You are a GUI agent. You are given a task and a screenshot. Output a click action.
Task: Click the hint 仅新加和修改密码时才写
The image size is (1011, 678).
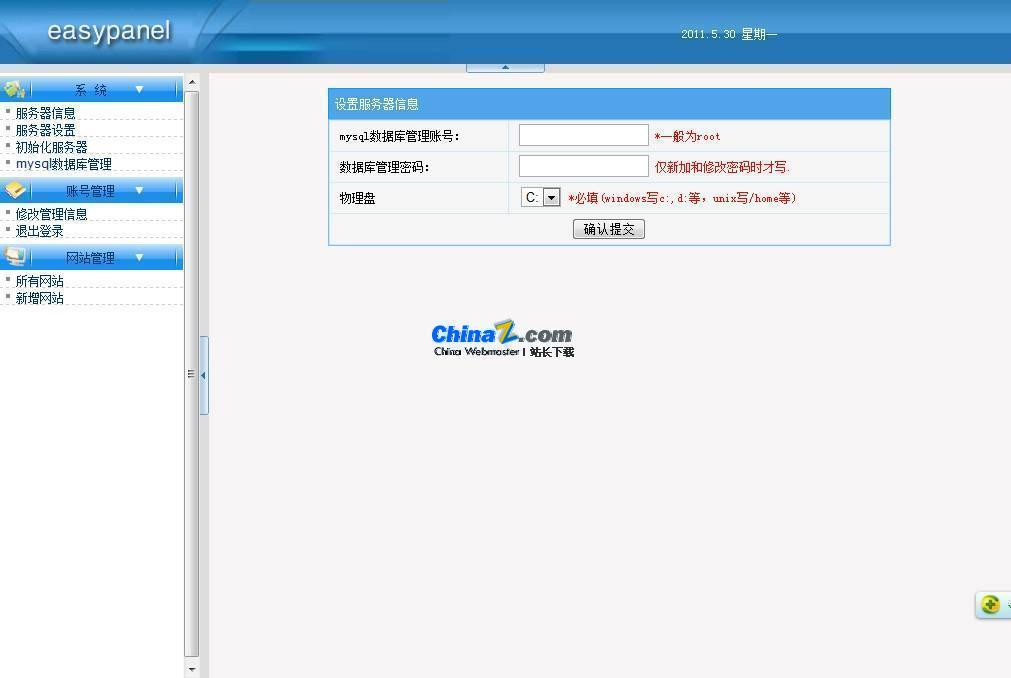pos(722,167)
